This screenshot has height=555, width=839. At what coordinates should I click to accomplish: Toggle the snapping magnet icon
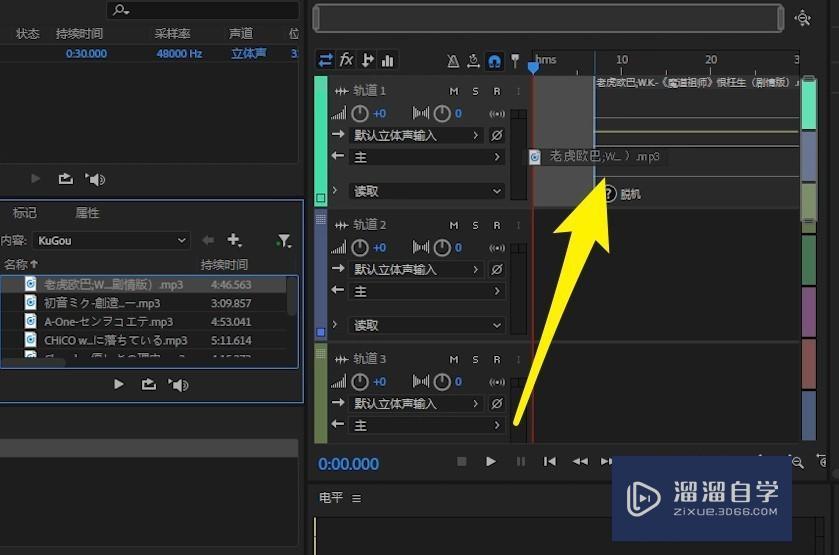[x=494, y=61]
